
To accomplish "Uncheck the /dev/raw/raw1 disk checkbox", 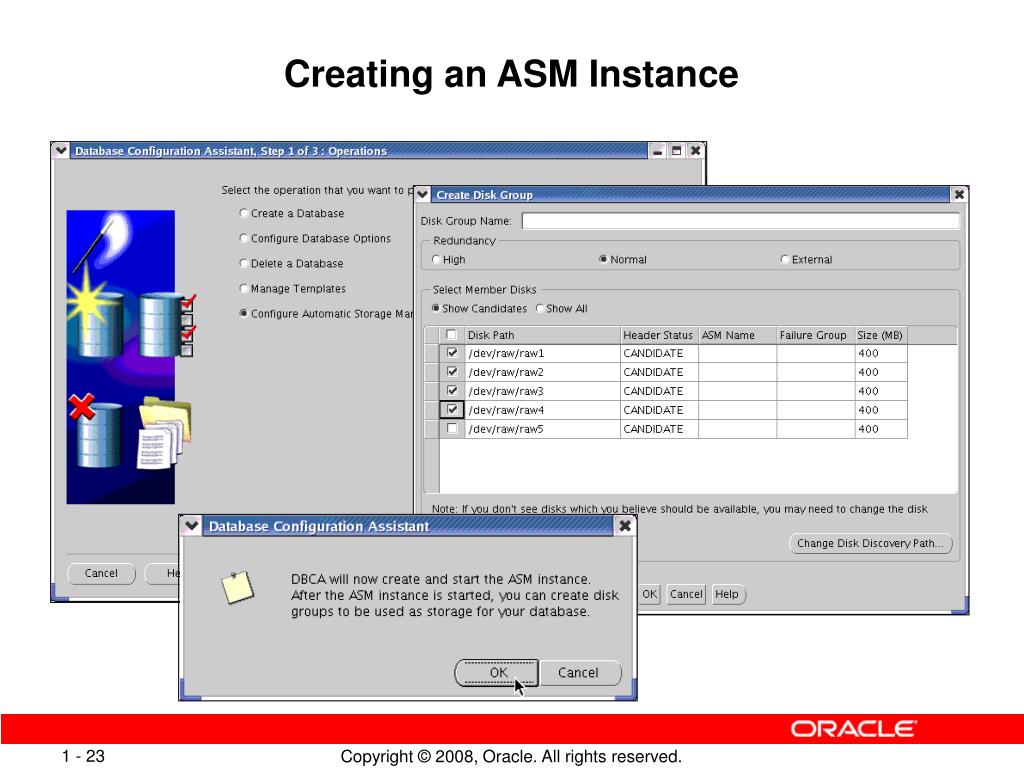I will point(452,353).
